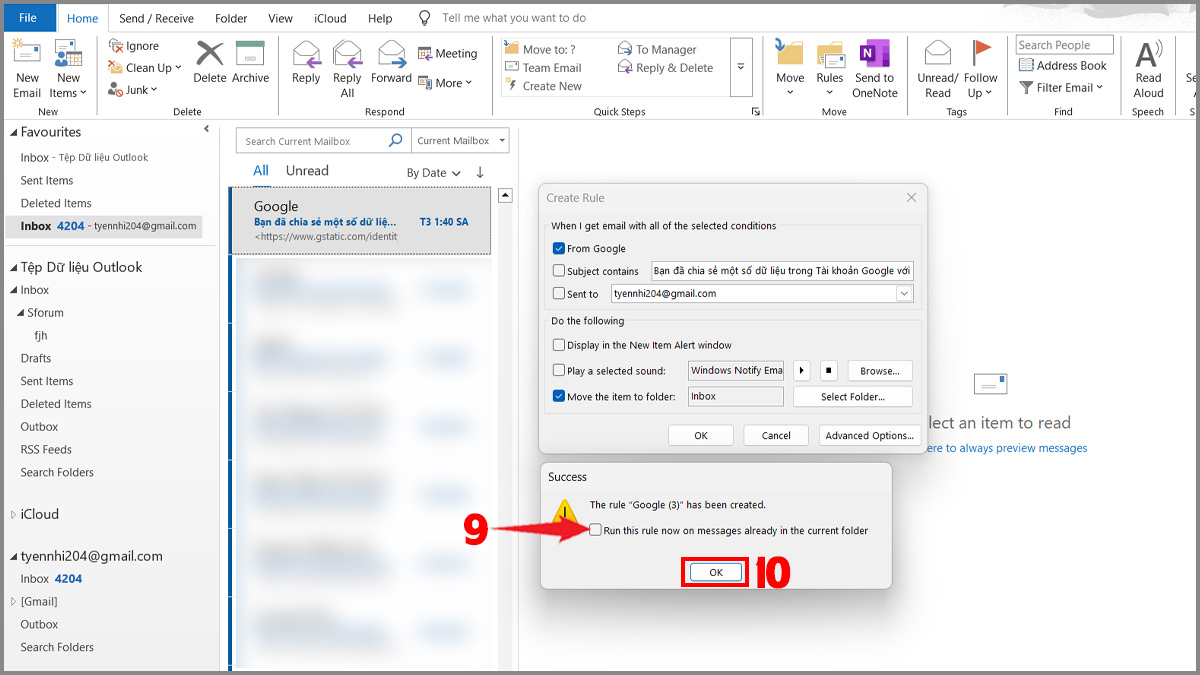Toggle Unread/Read on the message
The width and height of the screenshot is (1200, 675).
point(938,69)
